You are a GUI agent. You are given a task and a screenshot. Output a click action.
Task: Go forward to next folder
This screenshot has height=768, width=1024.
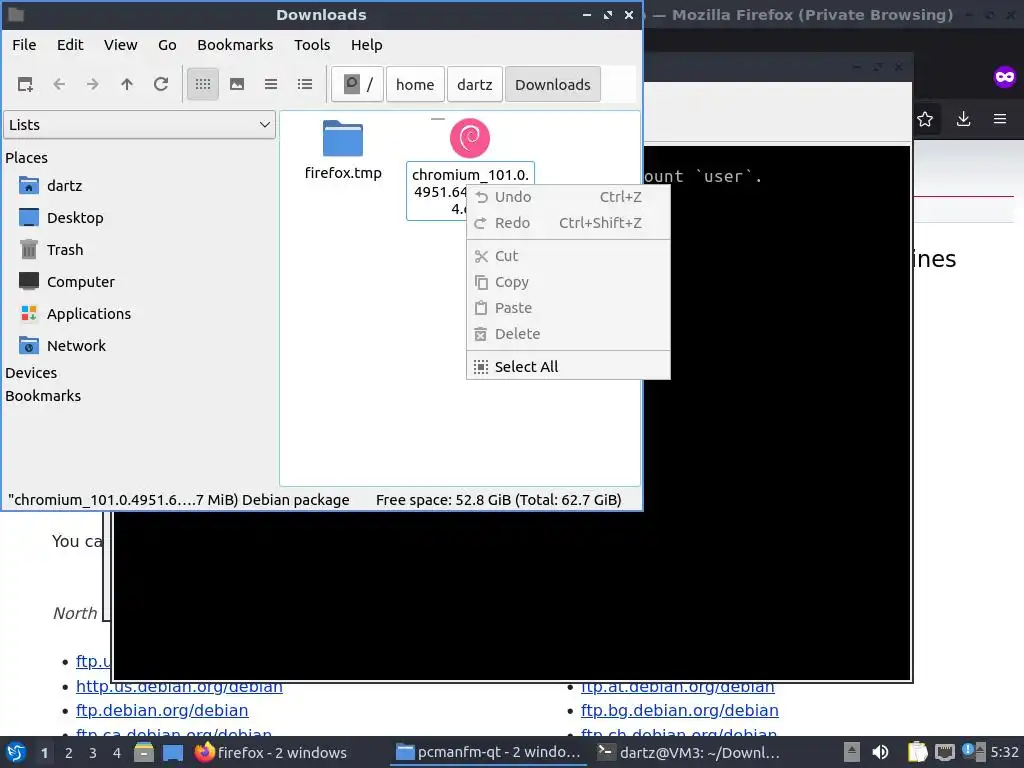click(x=93, y=84)
